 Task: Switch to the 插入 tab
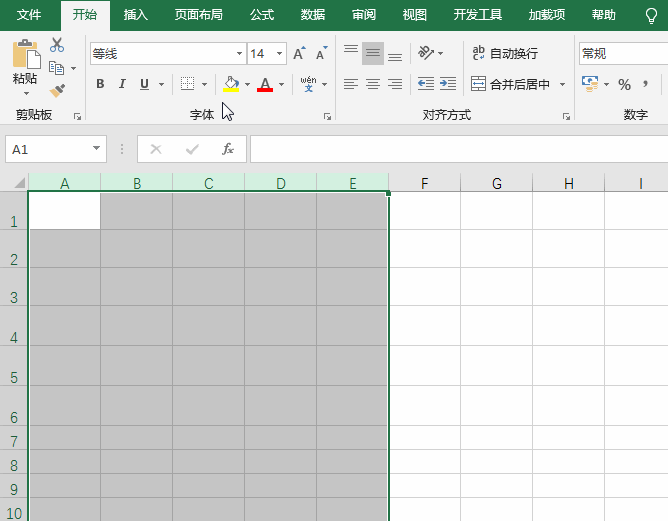[x=136, y=15]
